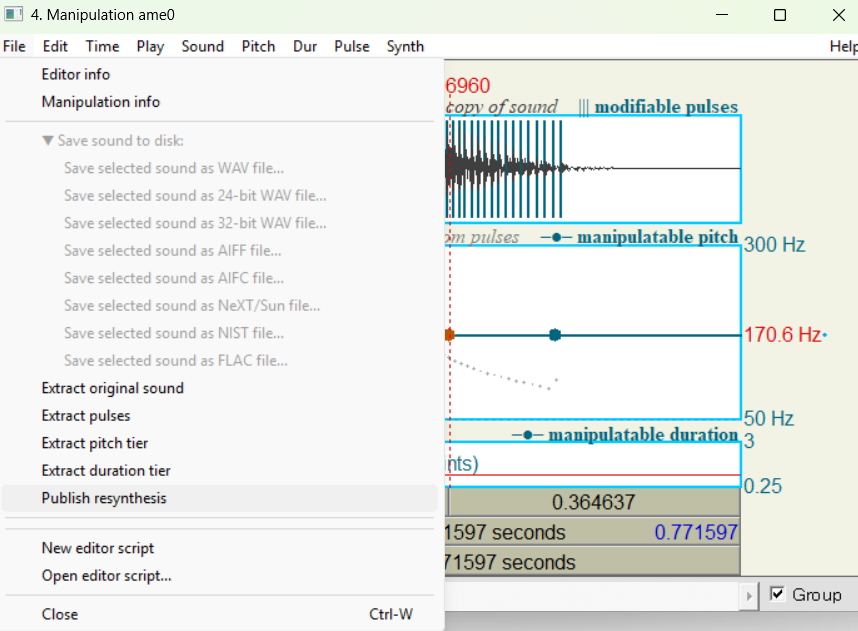Select Save selected sound as FLAC file

tap(219, 361)
